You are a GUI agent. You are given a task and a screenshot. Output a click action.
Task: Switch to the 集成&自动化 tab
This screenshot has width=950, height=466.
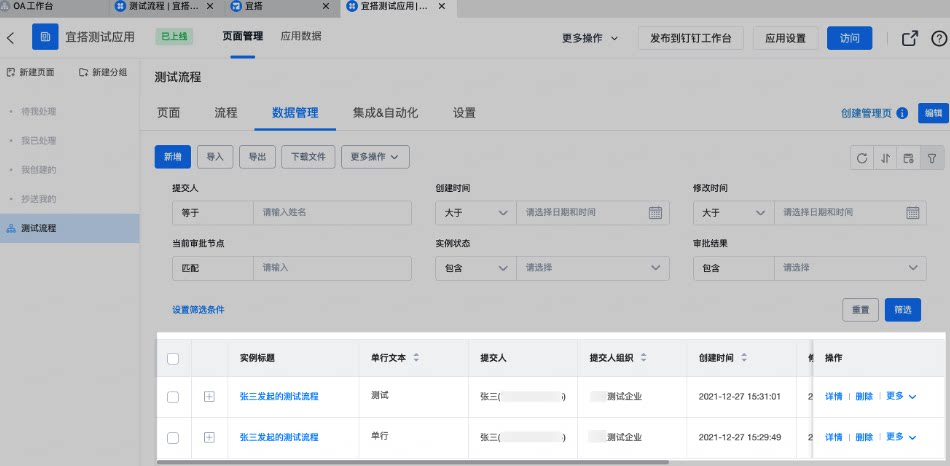pos(385,113)
